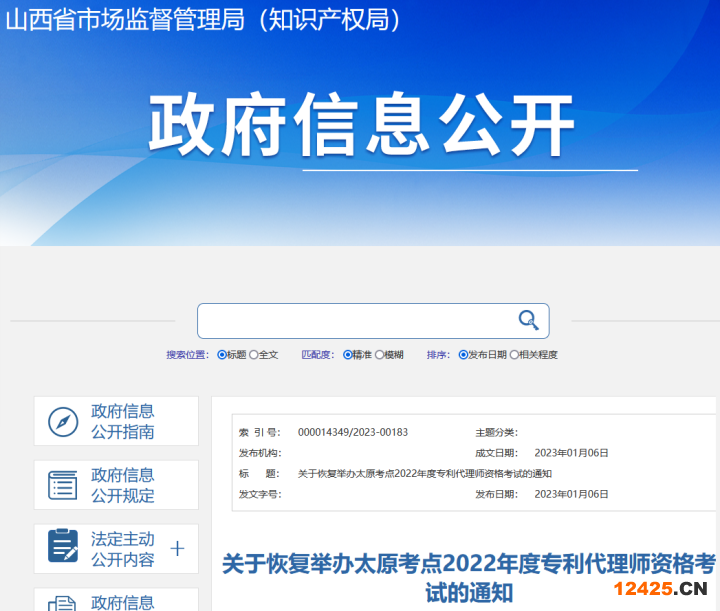The width and height of the screenshot is (720, 611).
Task: Click the compass icon for 政府信息公开指南
Action: pos(63,421)
